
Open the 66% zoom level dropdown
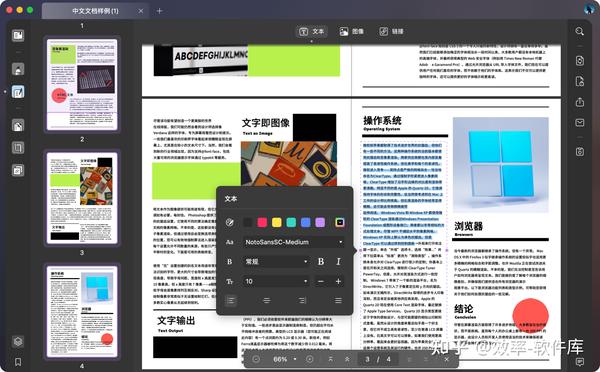tap(285, 359)
